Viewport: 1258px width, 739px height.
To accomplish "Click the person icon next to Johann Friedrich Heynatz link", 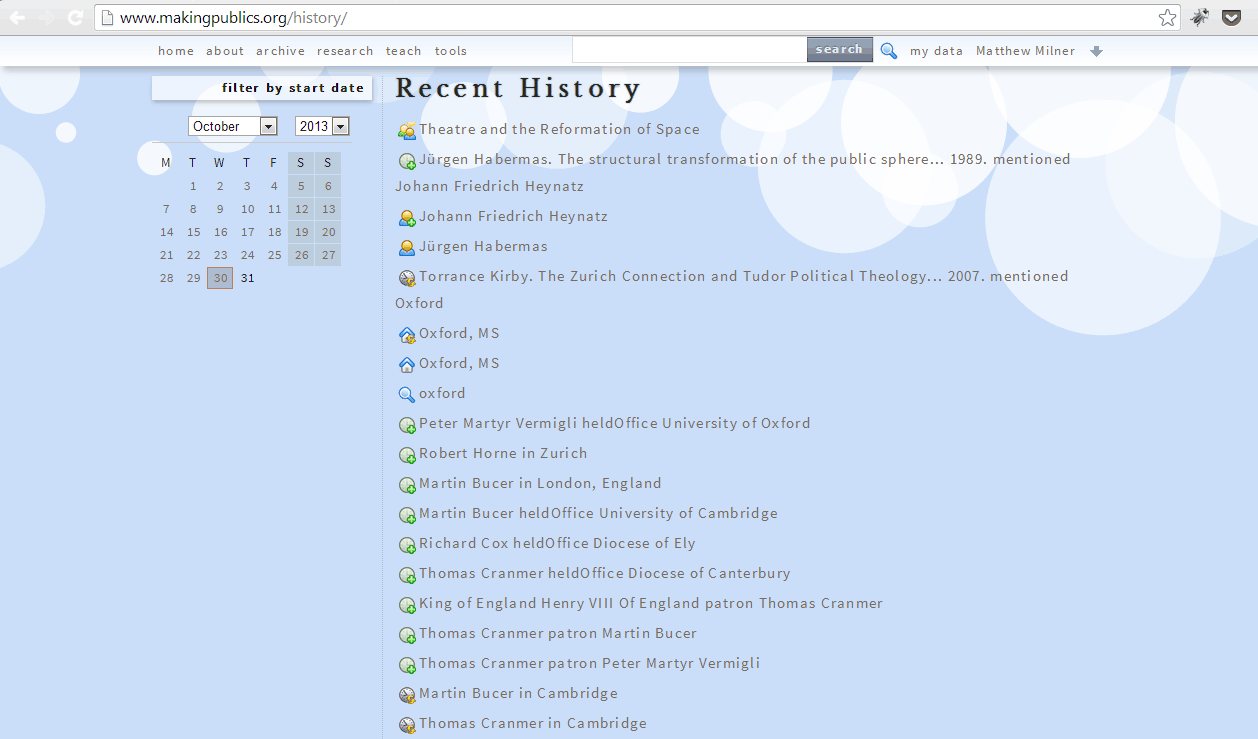I will click(x=407, y=218).
